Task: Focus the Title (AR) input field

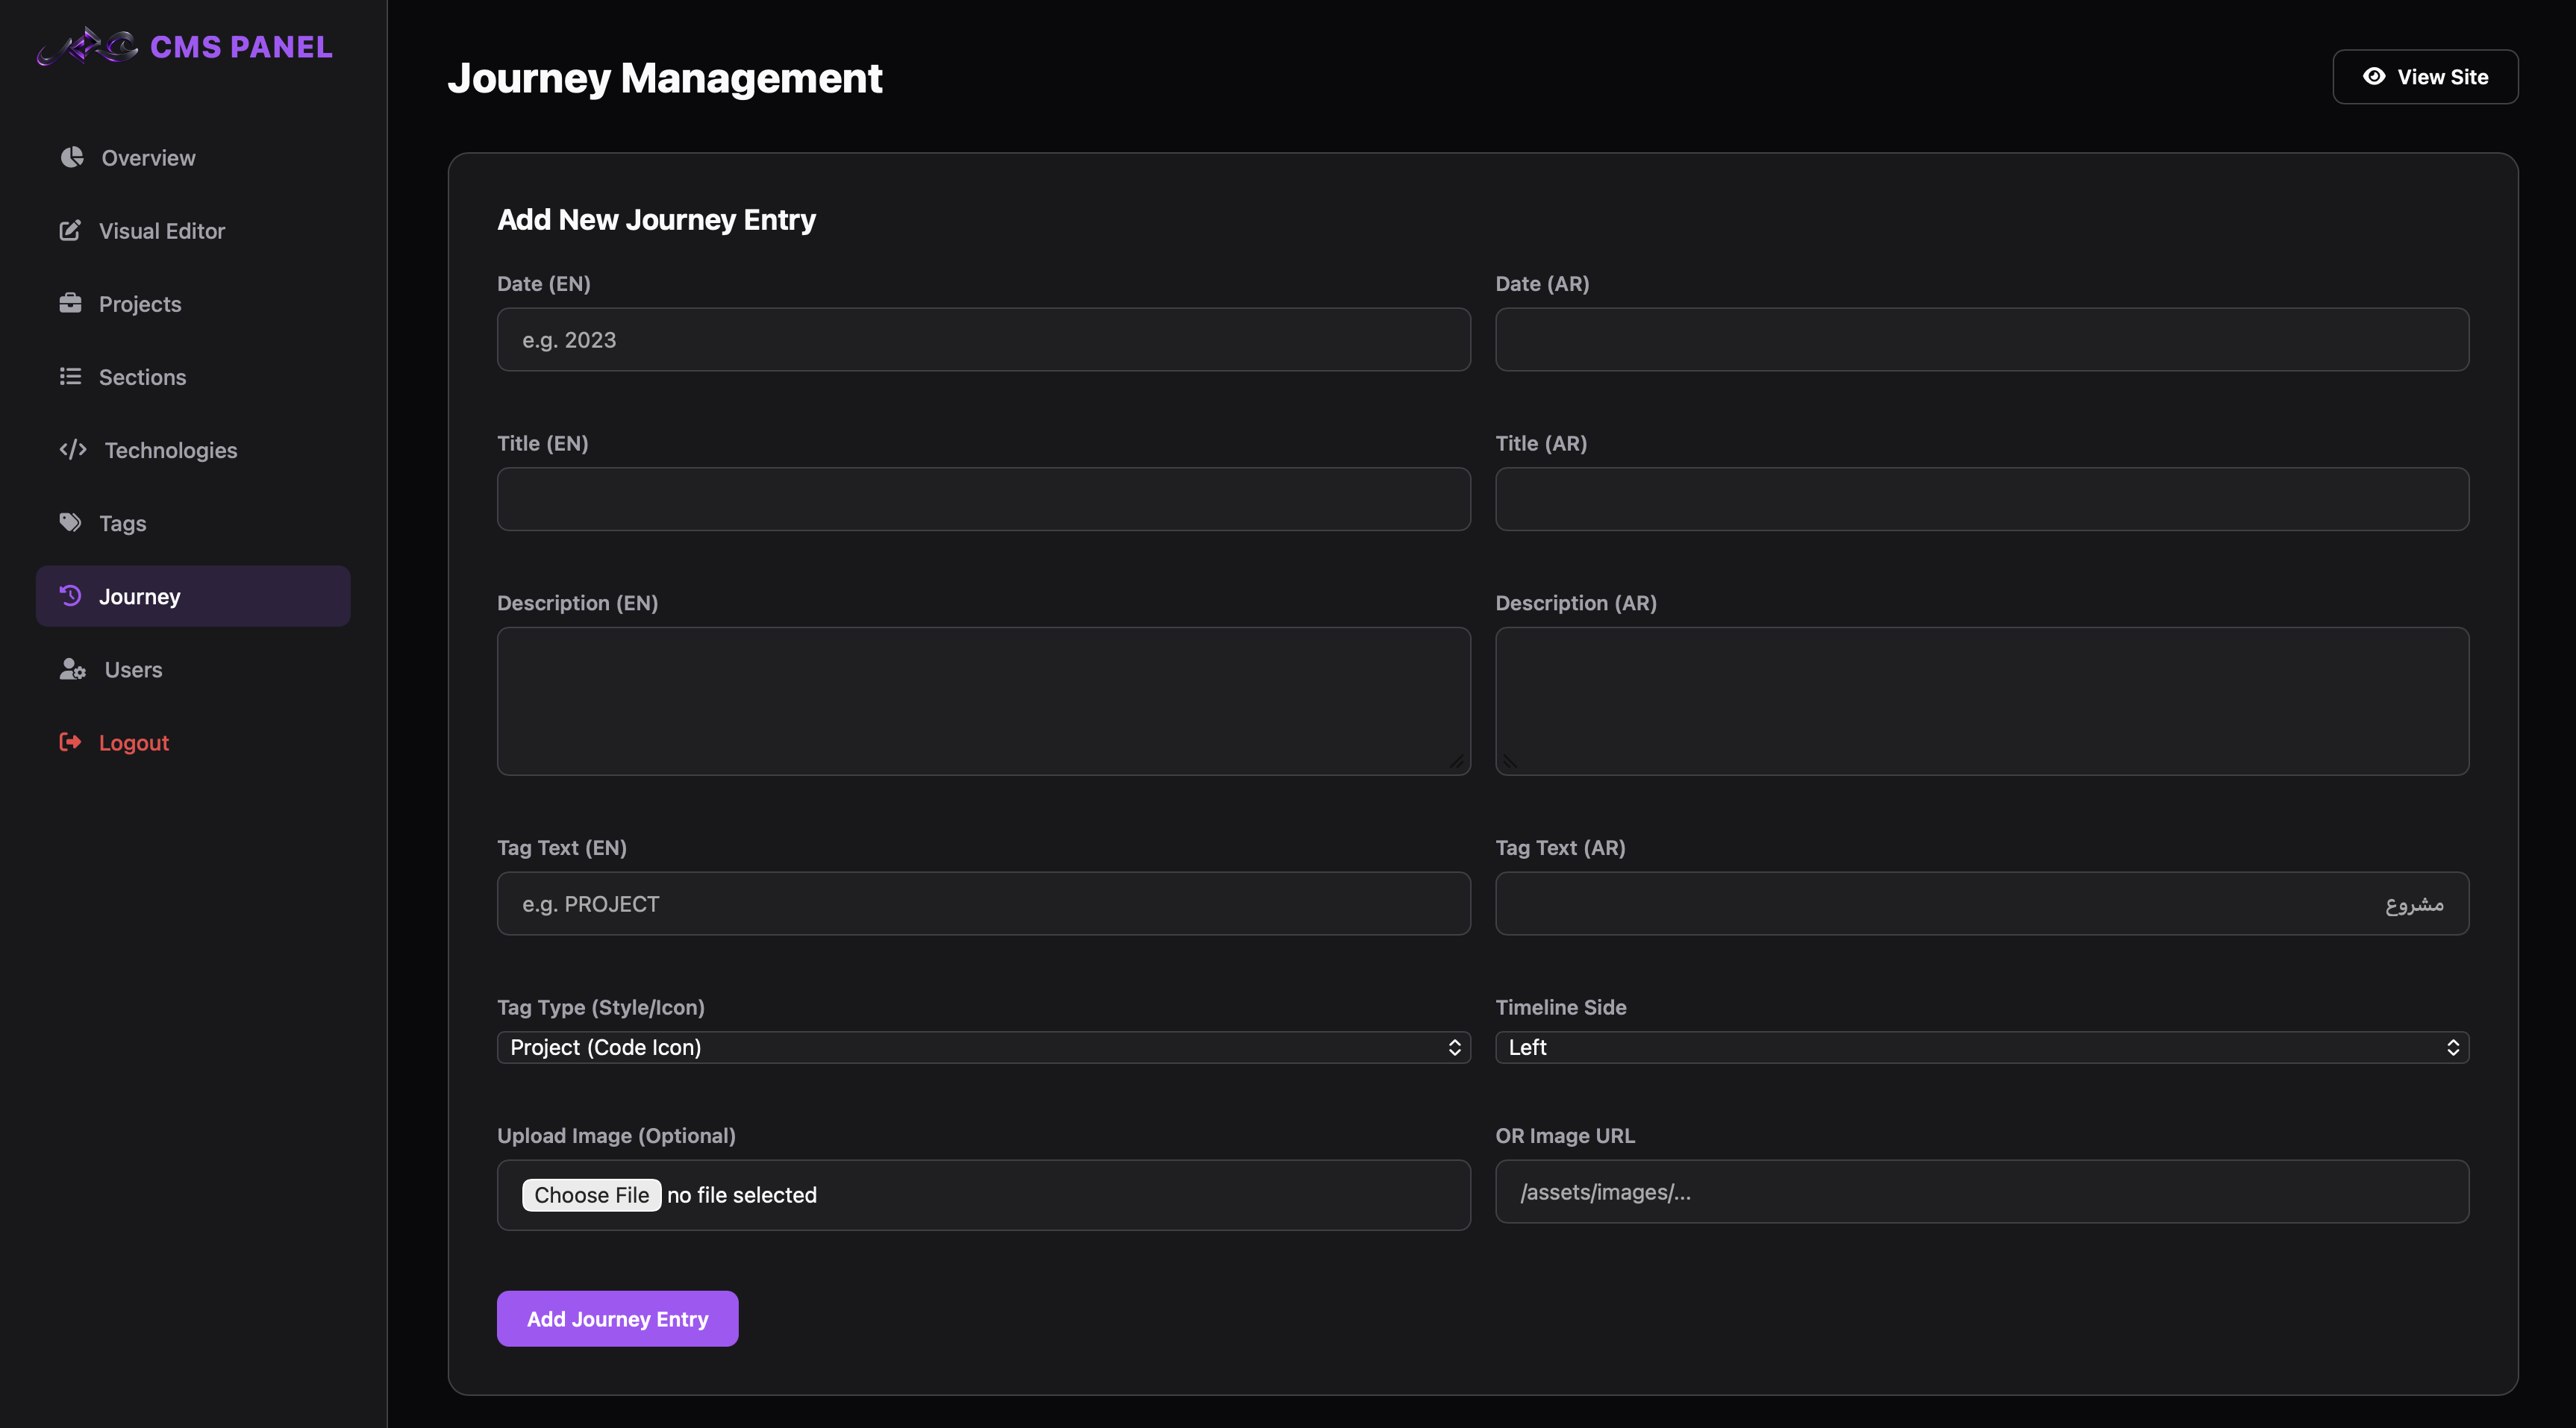Action: coord(1981,499)
